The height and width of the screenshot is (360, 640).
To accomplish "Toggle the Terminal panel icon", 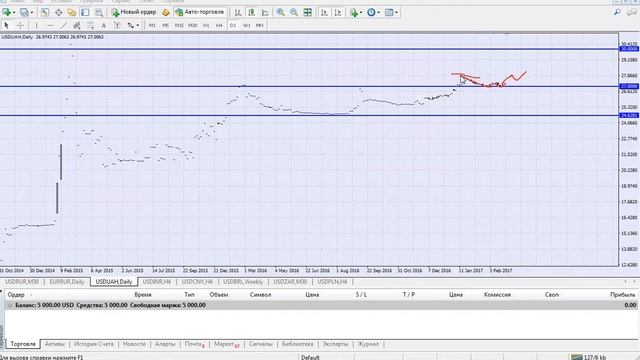I will click(85, 13).
